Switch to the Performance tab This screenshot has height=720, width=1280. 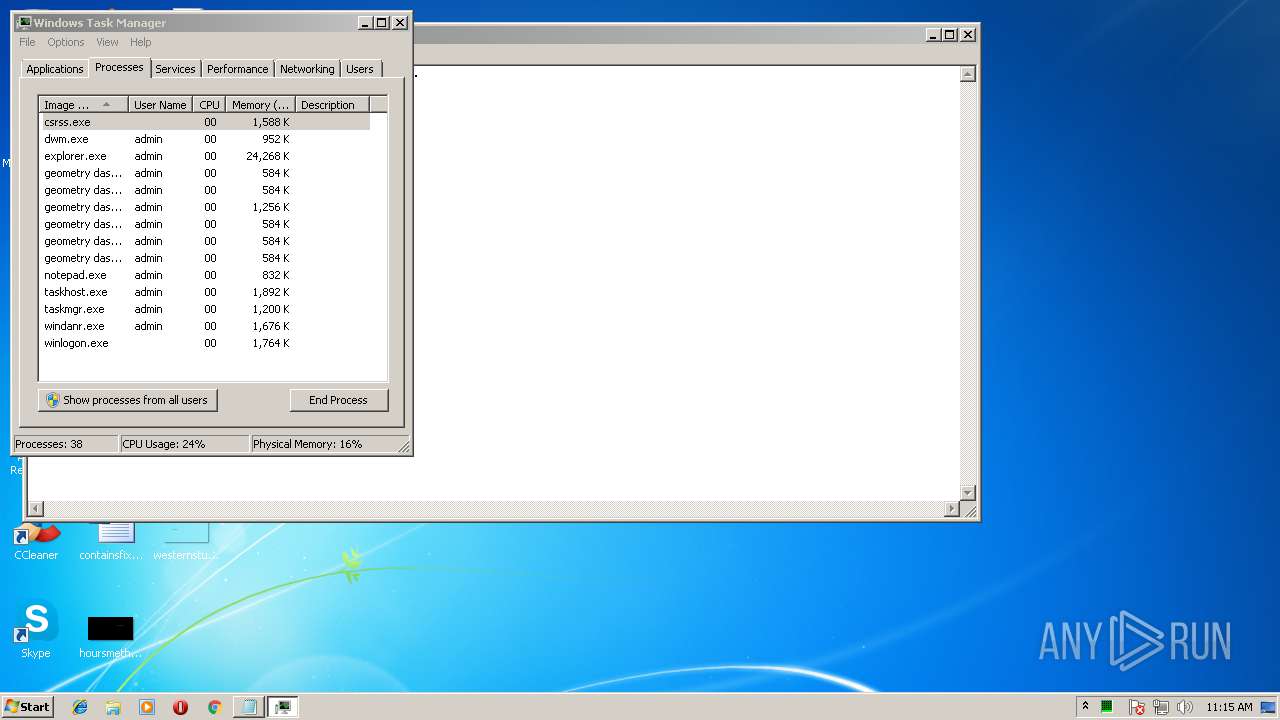pyautogui.click(x=237, y=69)
